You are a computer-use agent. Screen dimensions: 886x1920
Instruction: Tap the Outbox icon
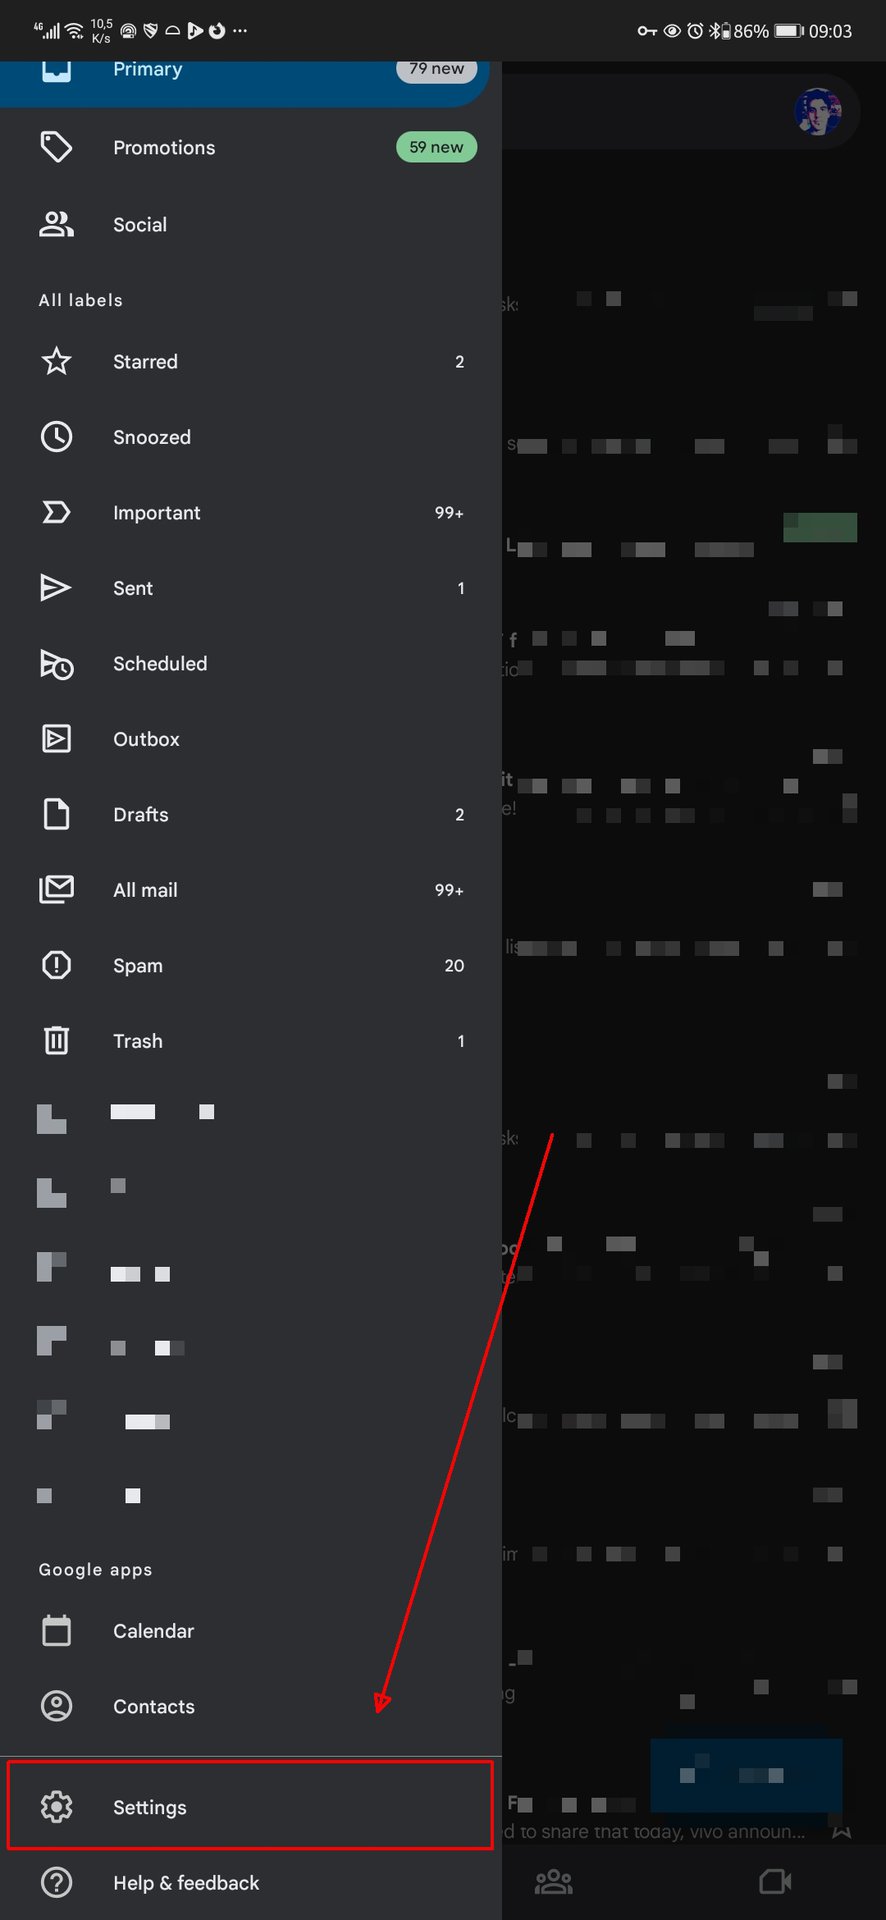click(56, 739)
